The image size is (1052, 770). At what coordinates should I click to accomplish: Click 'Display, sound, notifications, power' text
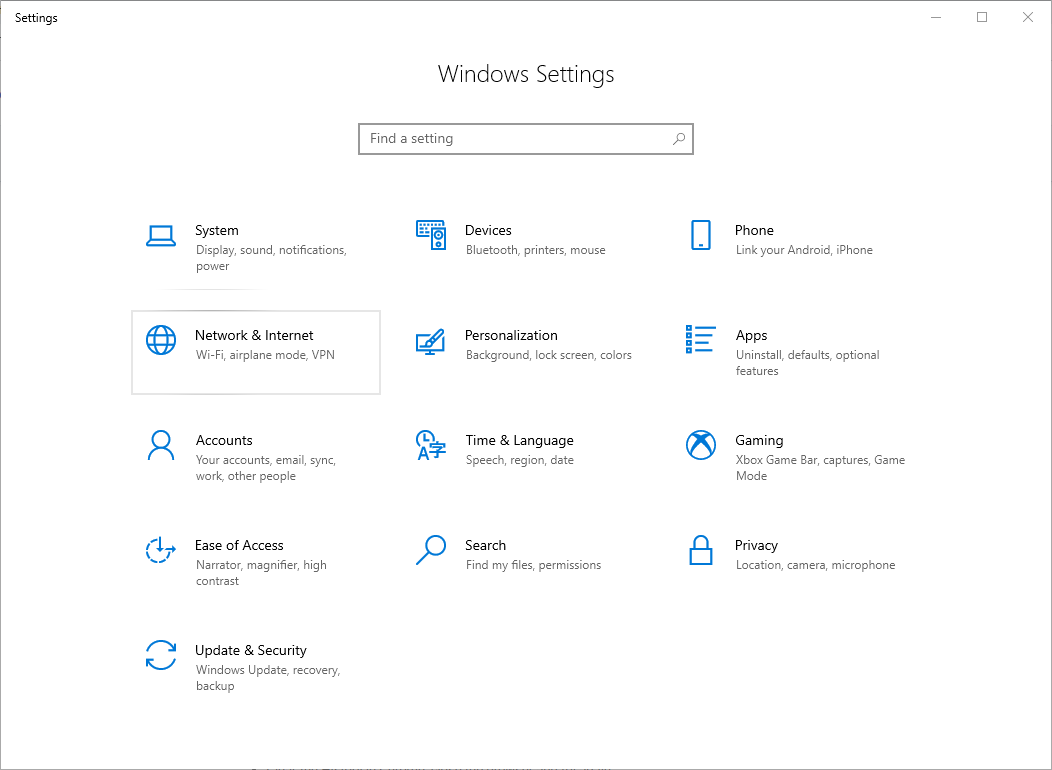(x=271, y=258)
